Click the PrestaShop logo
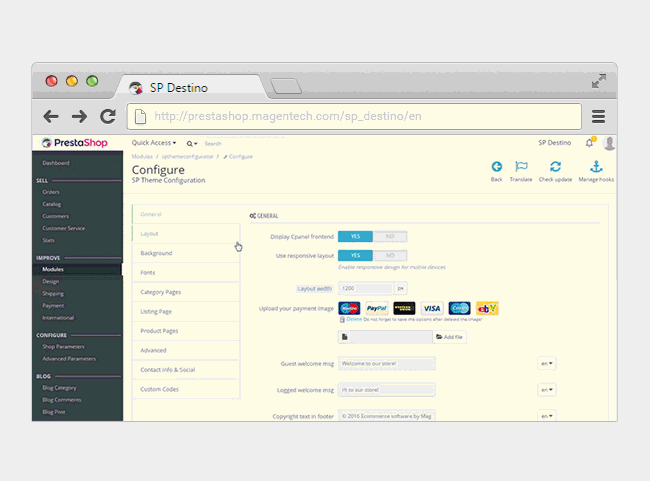This screenshot has height=481, width=650. point(75,143)
